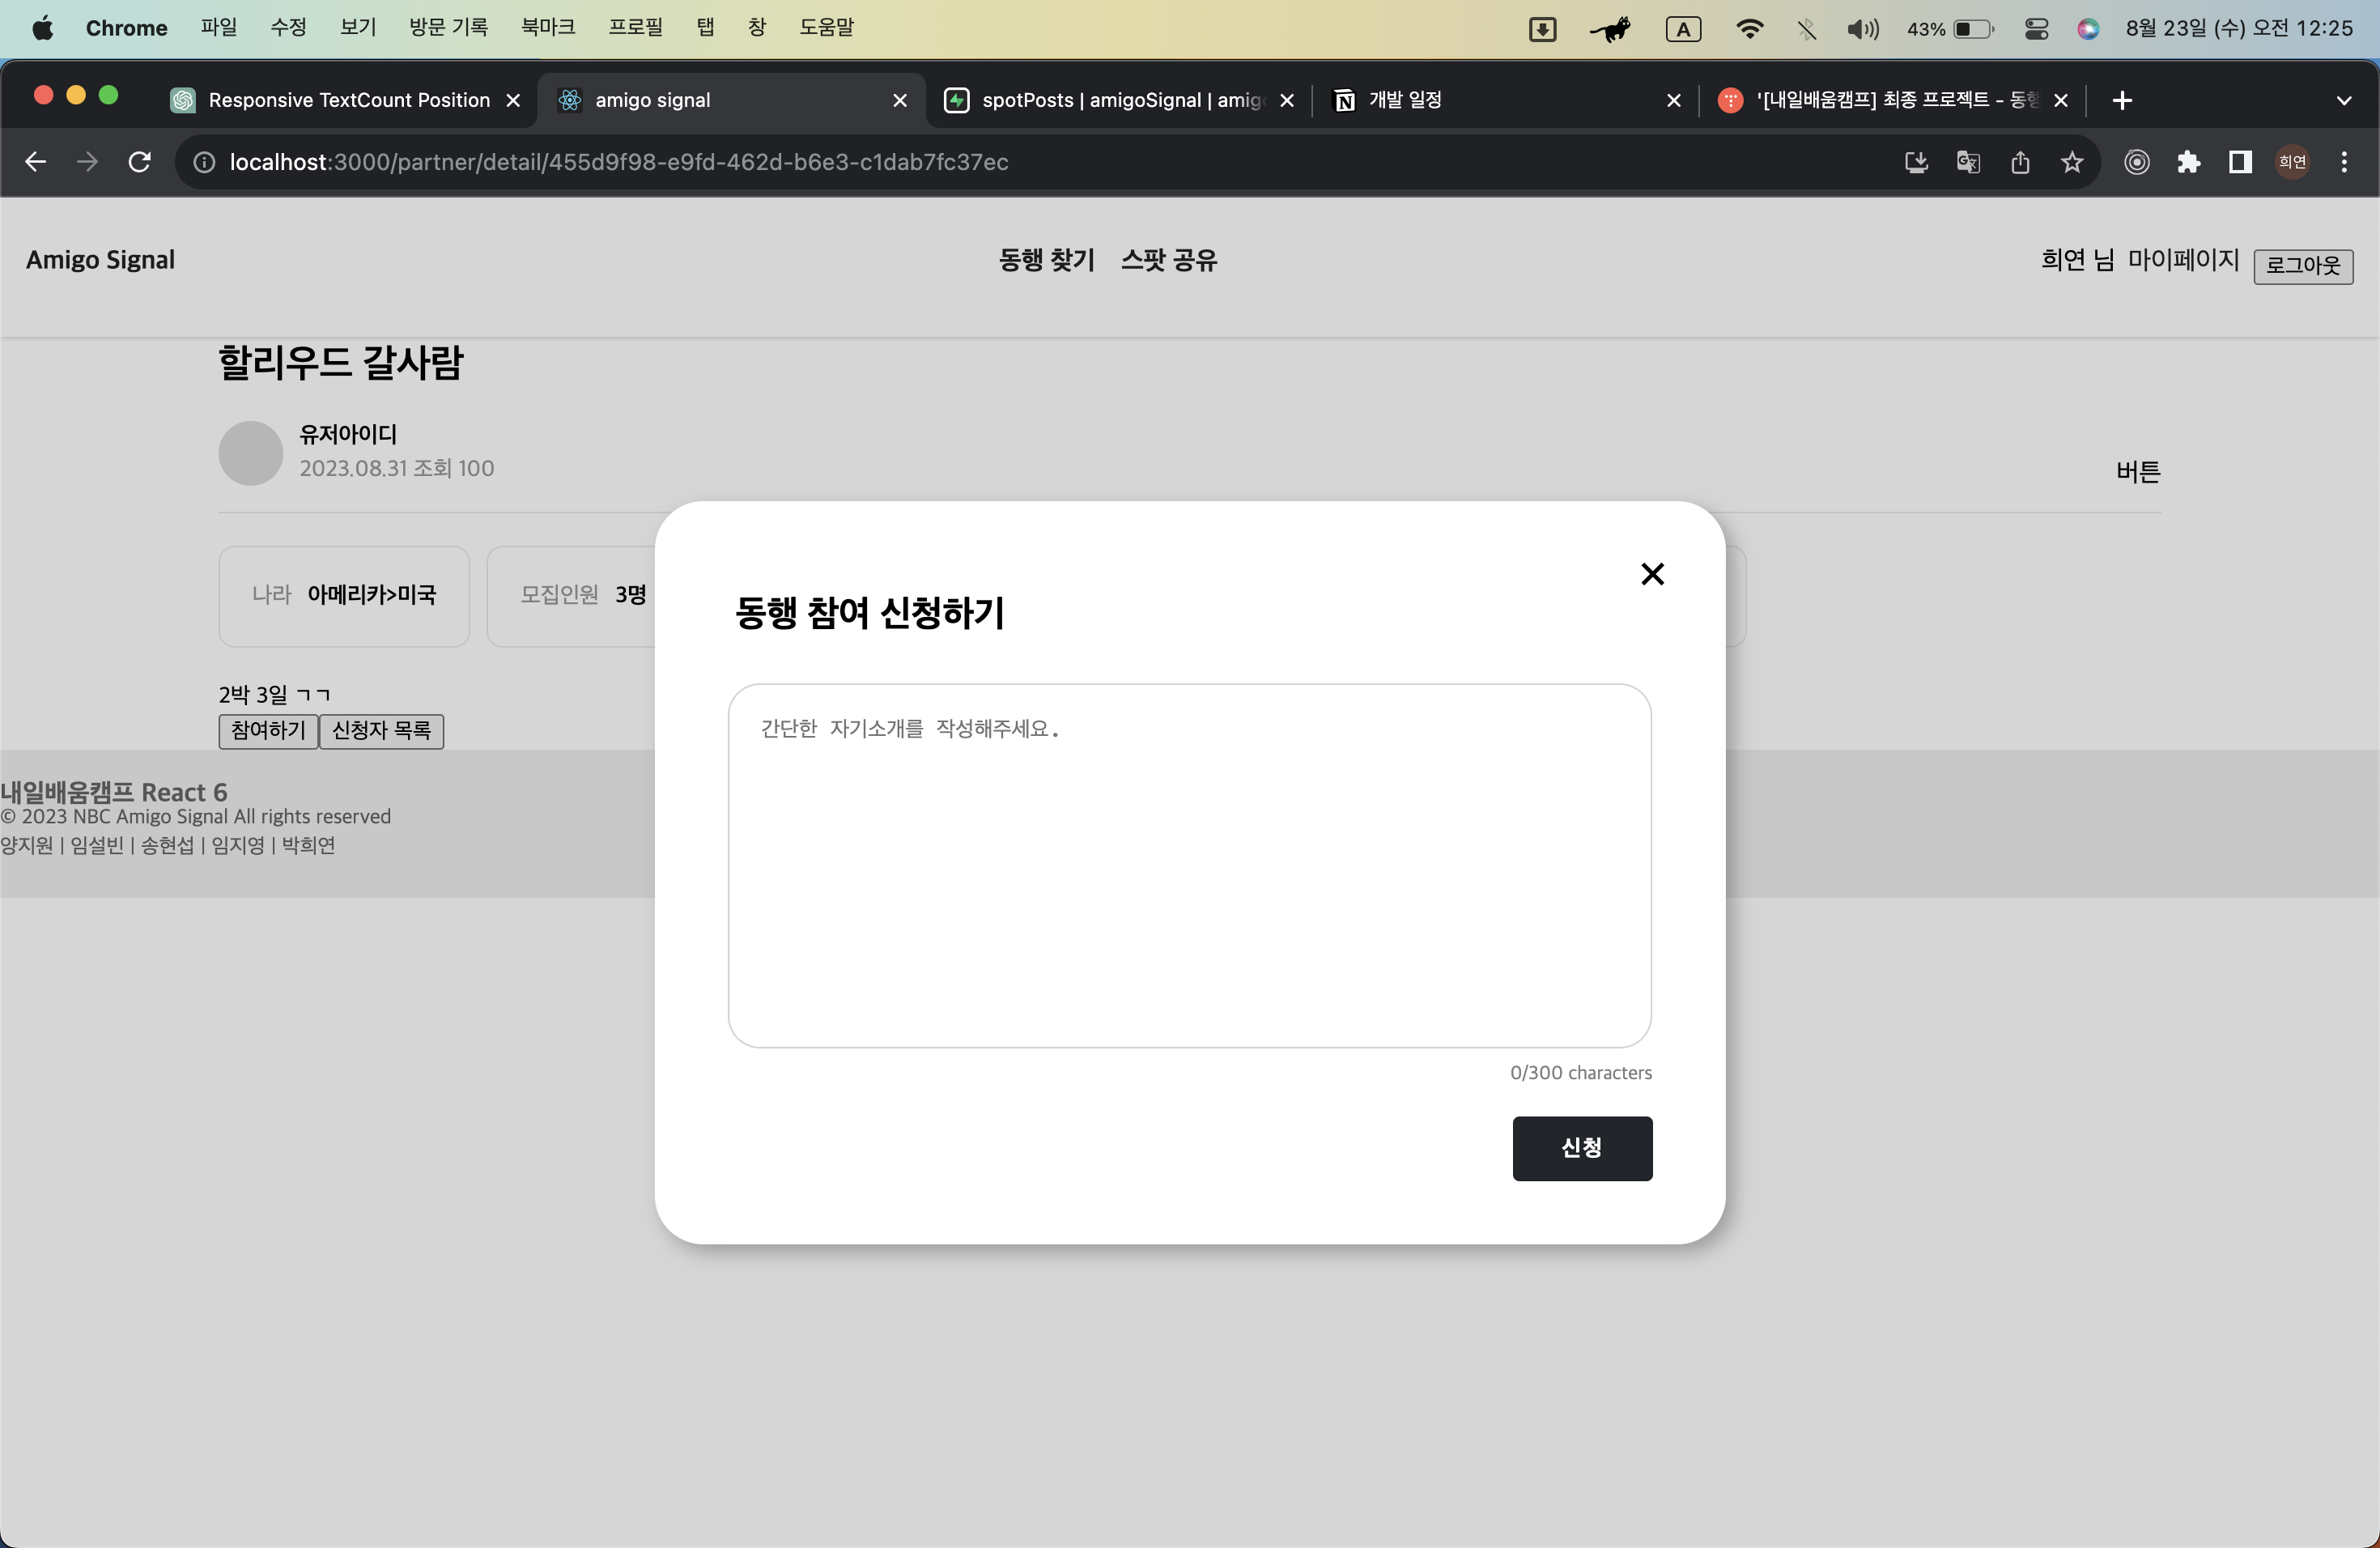Image resolution: width=2380 pixels, height=1548 pixels.
Task: Open the macOS Control Center icon
Action: 2036,29
